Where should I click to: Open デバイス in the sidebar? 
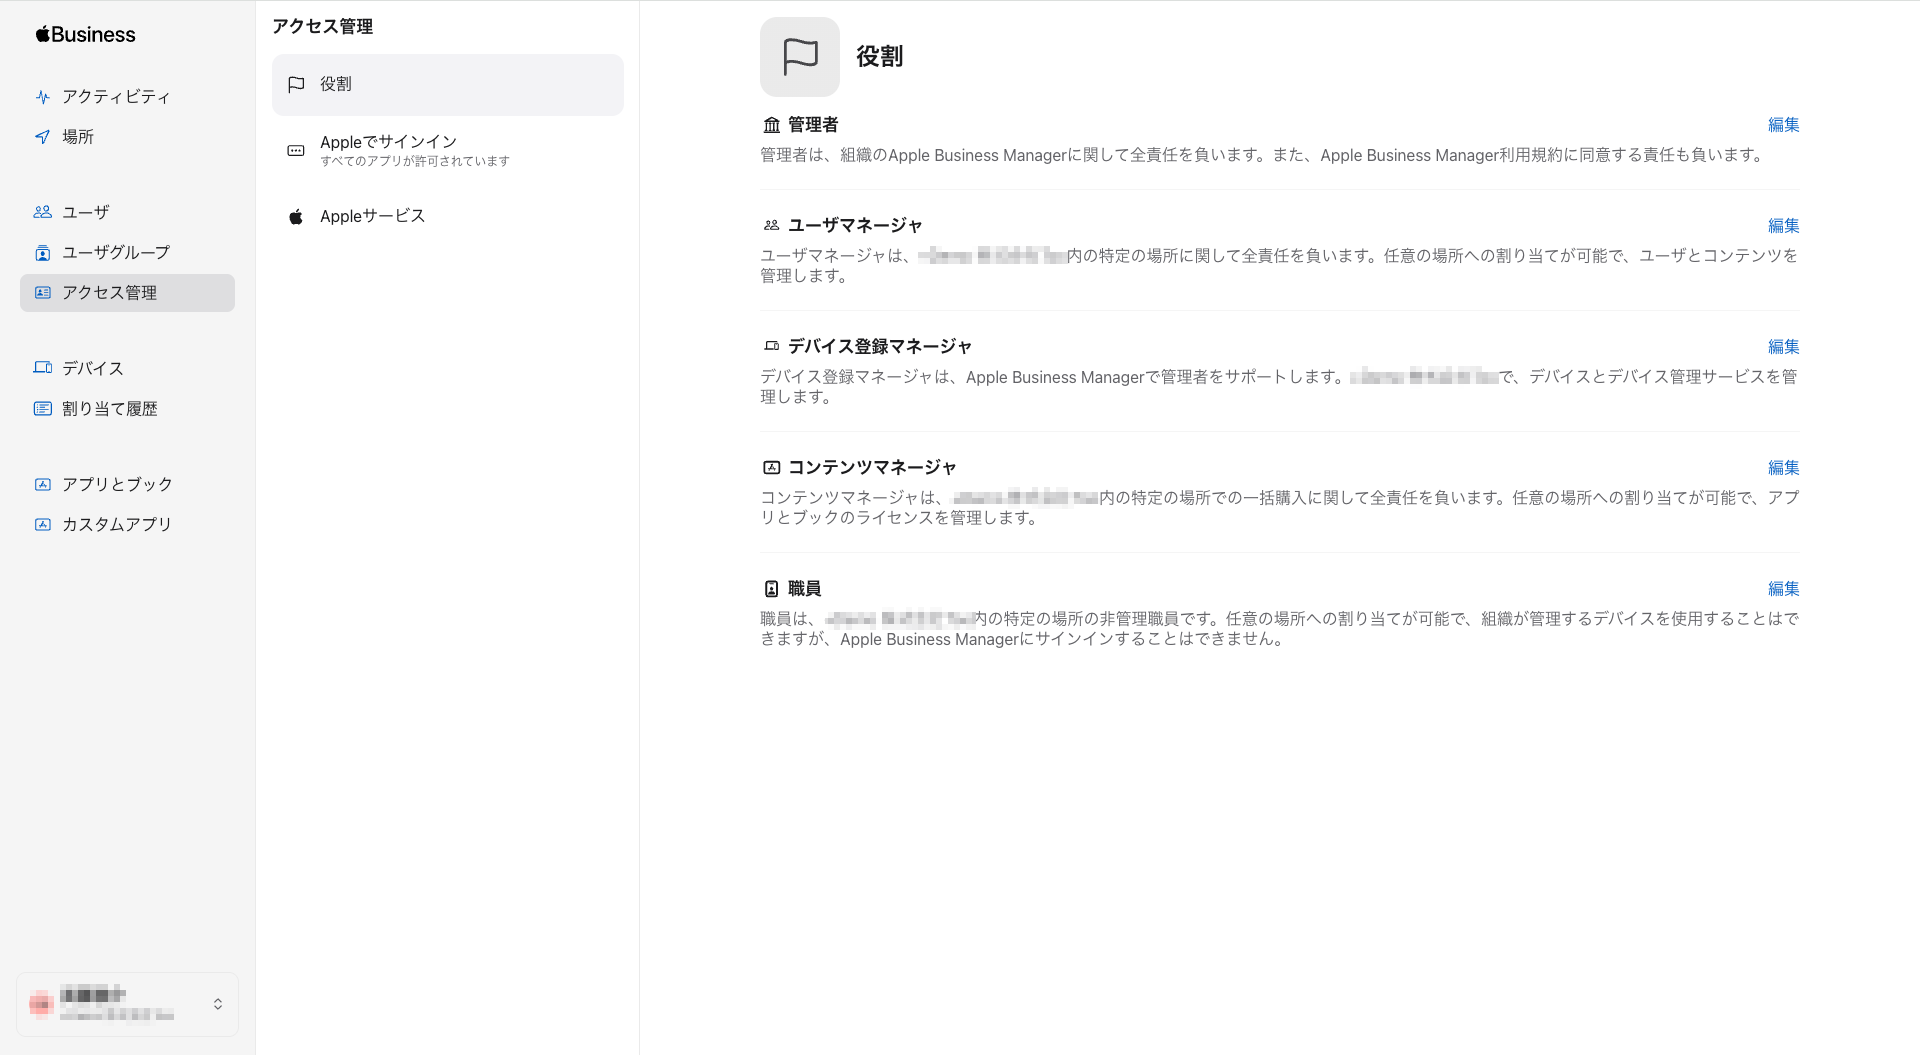tap(127, 368)
